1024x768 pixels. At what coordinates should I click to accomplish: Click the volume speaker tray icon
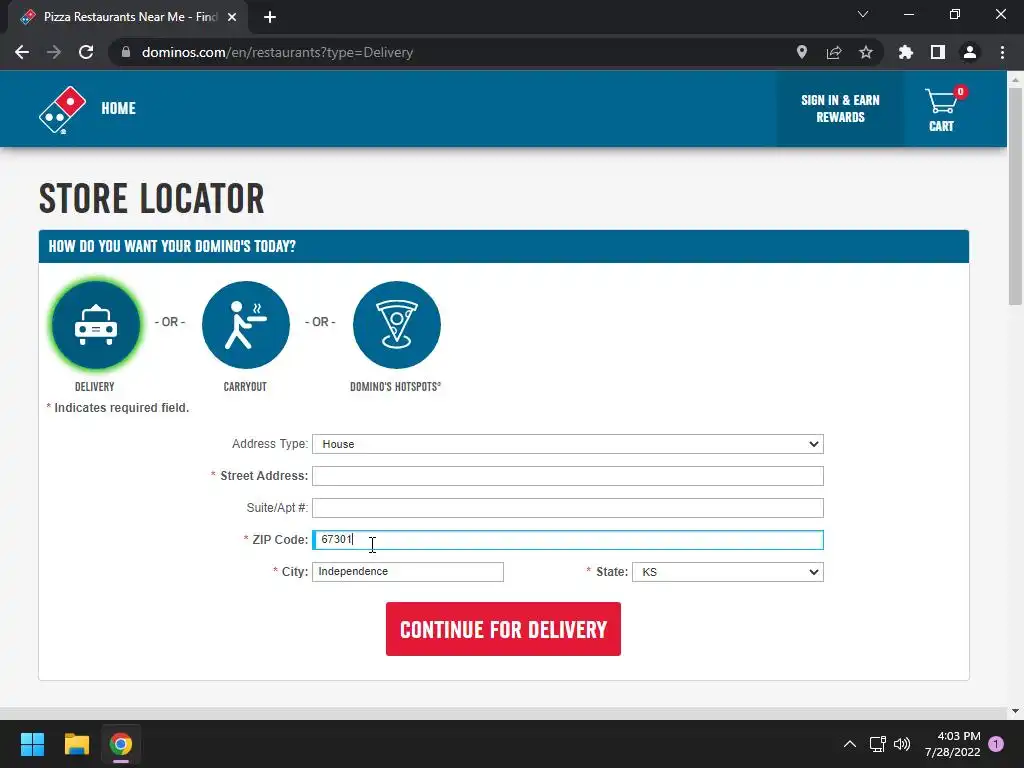[902, 744]
